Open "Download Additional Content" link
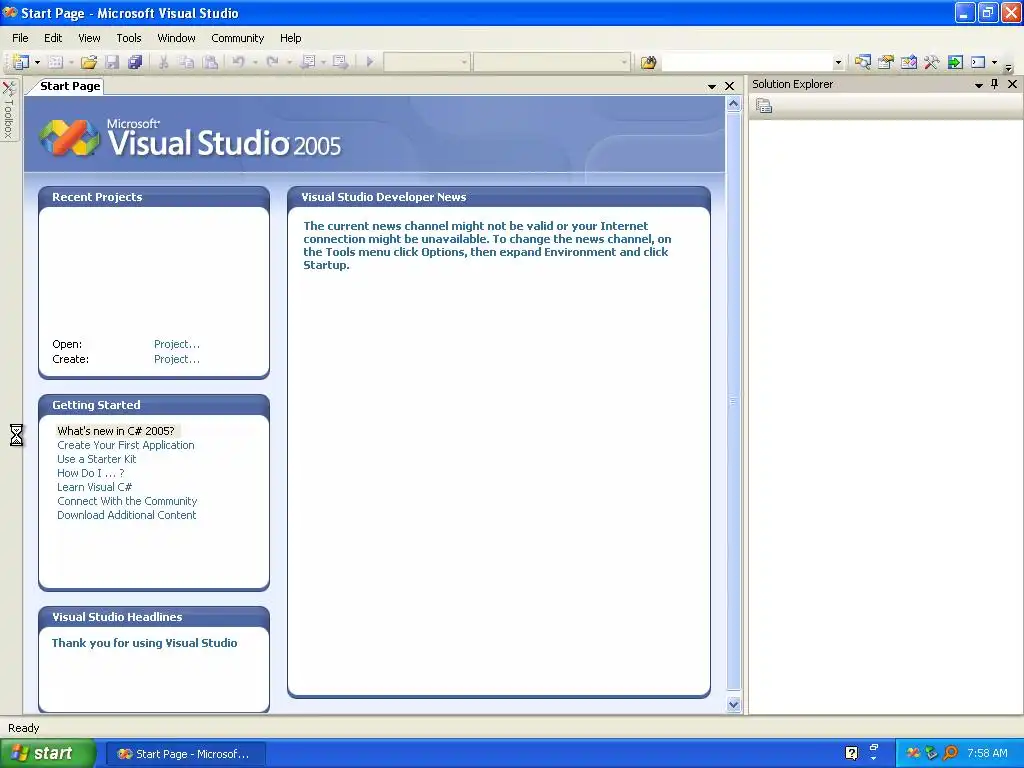The image size is (1024, 768). click(x=126, y=515)
